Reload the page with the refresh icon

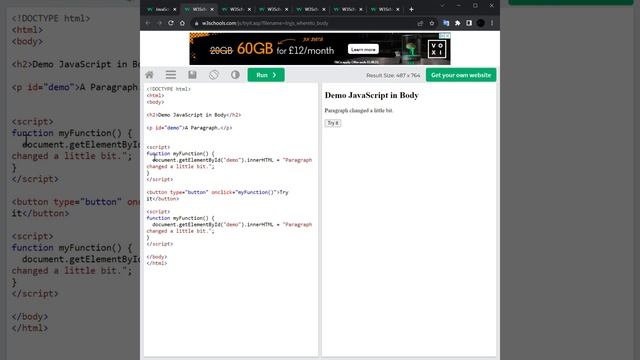click(x=171, y=23)
